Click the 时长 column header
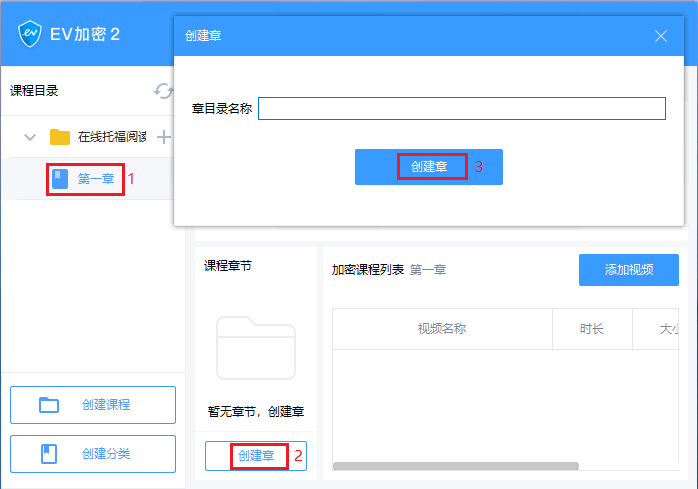698x489 pixels. point(592,329)
